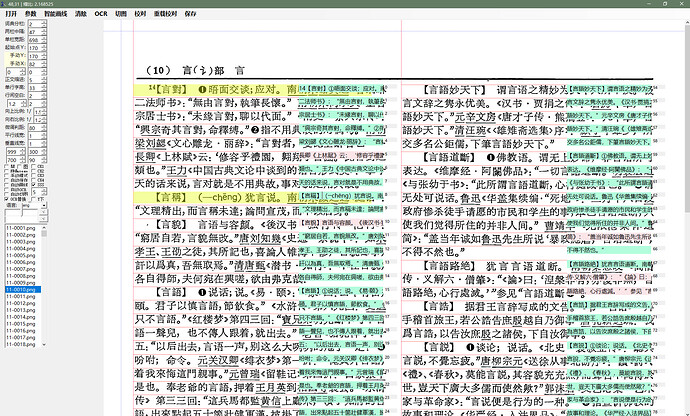
Task: Select file 11-0003.png in list
Action: point(21,242)
